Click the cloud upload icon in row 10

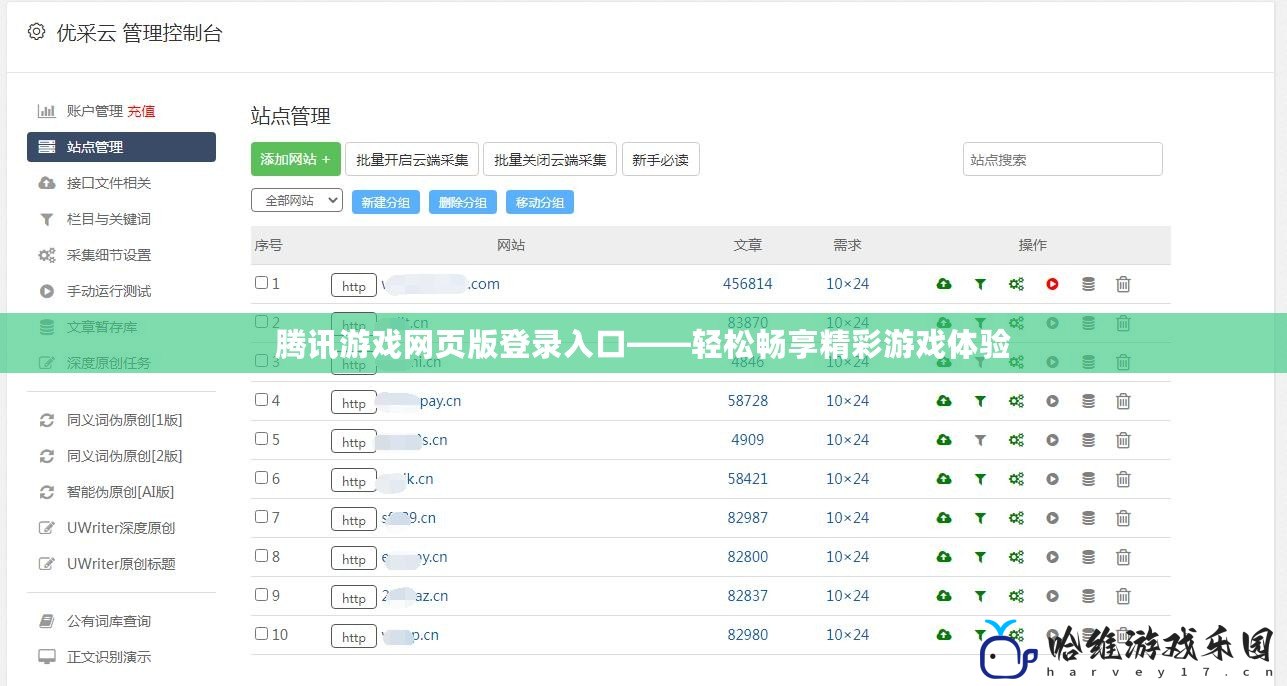coord(944,635)
